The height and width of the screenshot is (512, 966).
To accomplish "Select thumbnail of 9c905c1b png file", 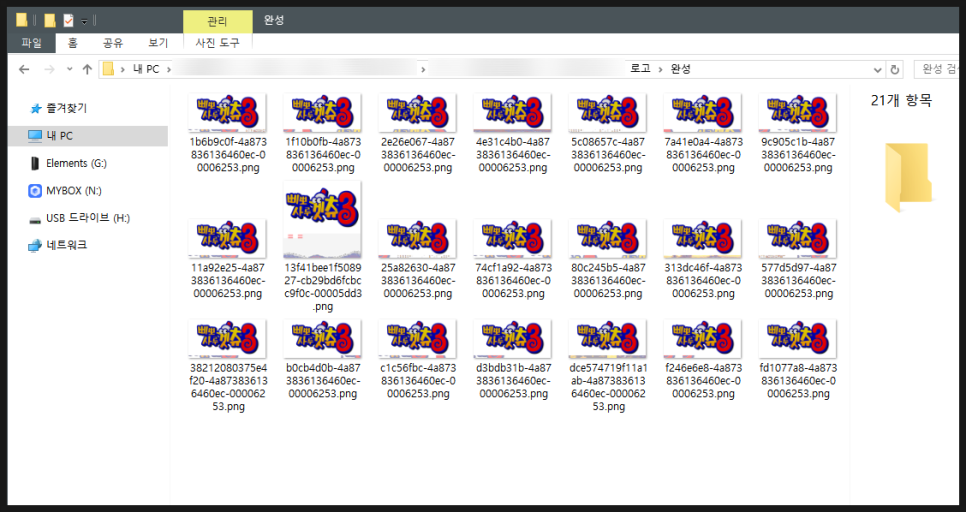I will (x=797, y=113).
